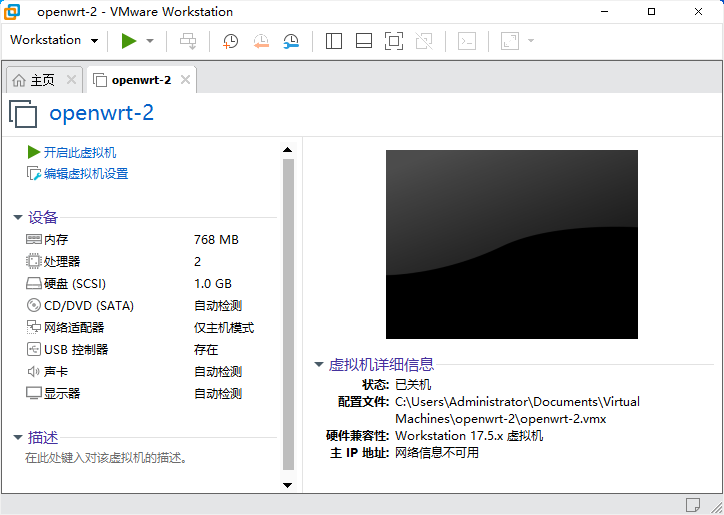Screen dimensions: 724x515
Task: Toggle the thumbnail bar view icon
Action: (364, 41)
